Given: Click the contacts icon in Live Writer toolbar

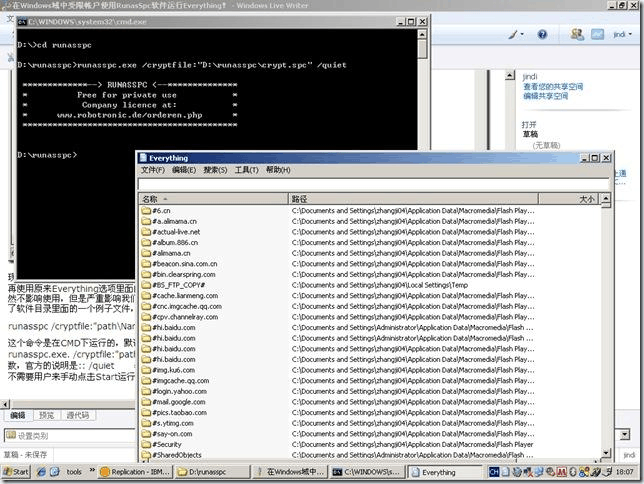Looking at the screenshot, I should coord(577,35).
